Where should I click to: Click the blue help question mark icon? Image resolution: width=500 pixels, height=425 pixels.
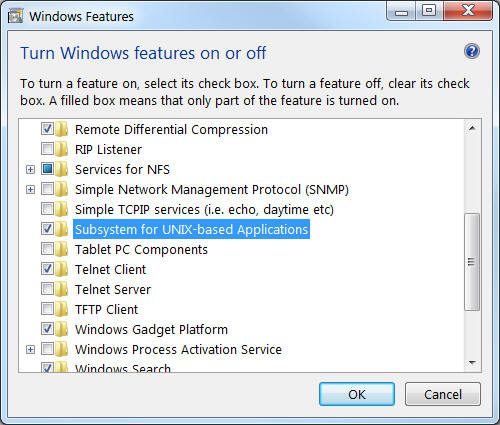472,51
